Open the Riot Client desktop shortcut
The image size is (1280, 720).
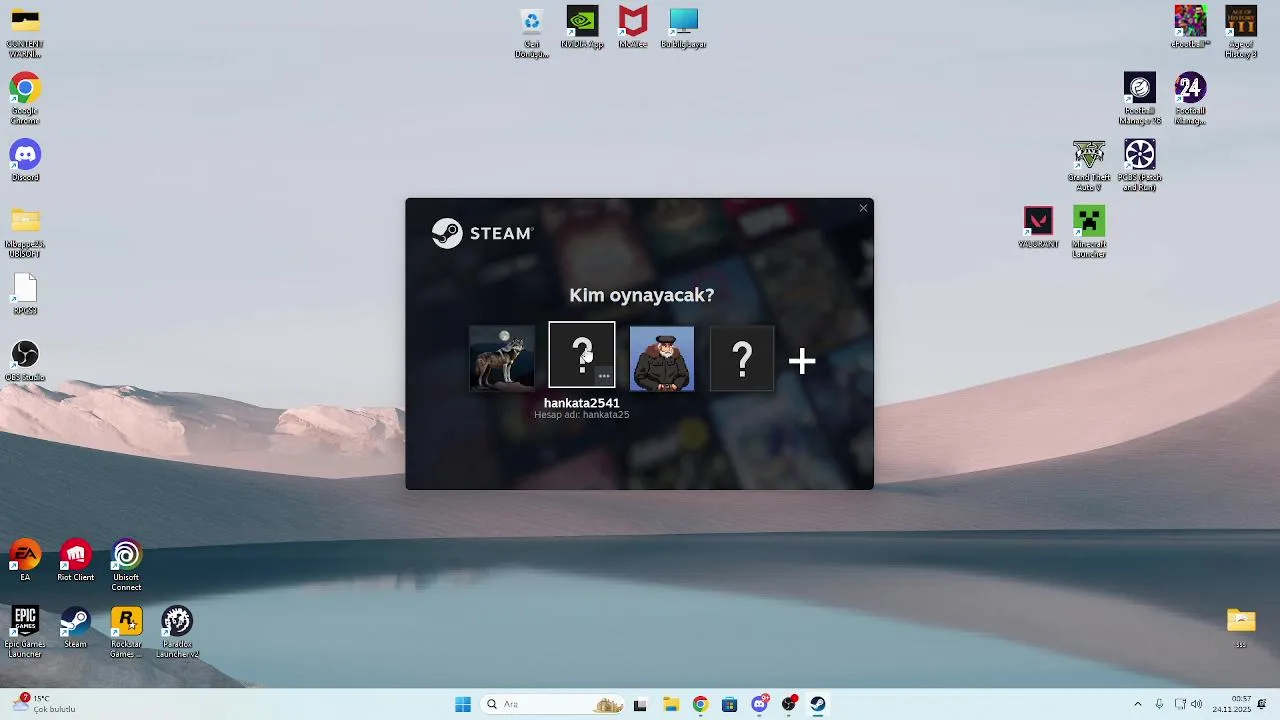click(x=75, y=561)
